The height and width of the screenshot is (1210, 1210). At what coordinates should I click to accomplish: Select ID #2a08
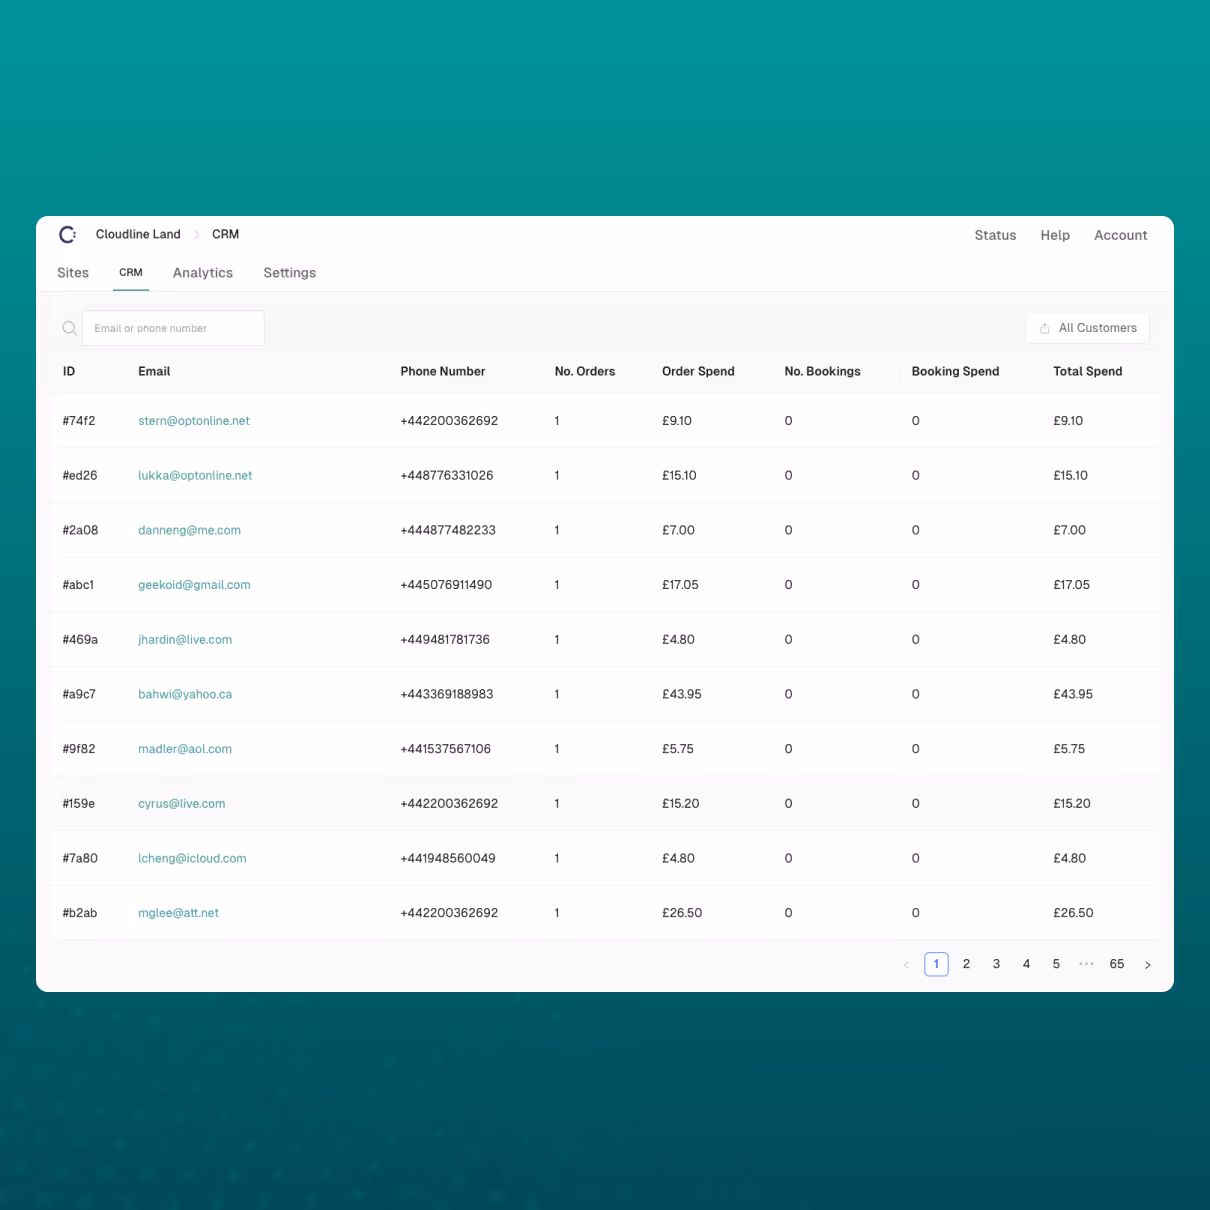pyautogui.click(x=80, y=530)
